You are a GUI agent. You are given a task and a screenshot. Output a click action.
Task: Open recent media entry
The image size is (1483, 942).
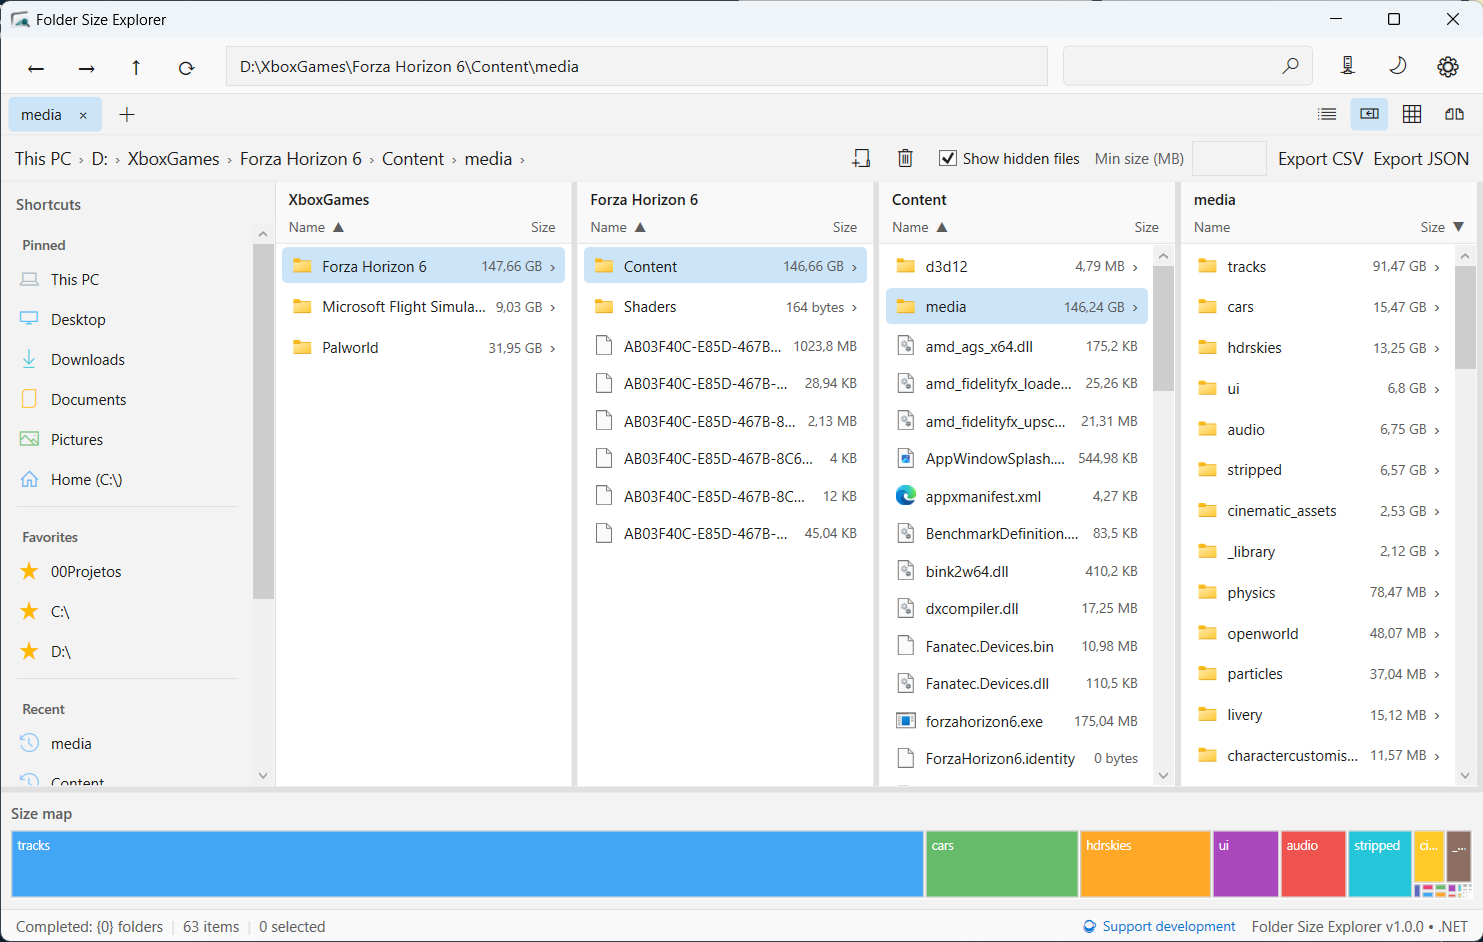coord(71,744)
